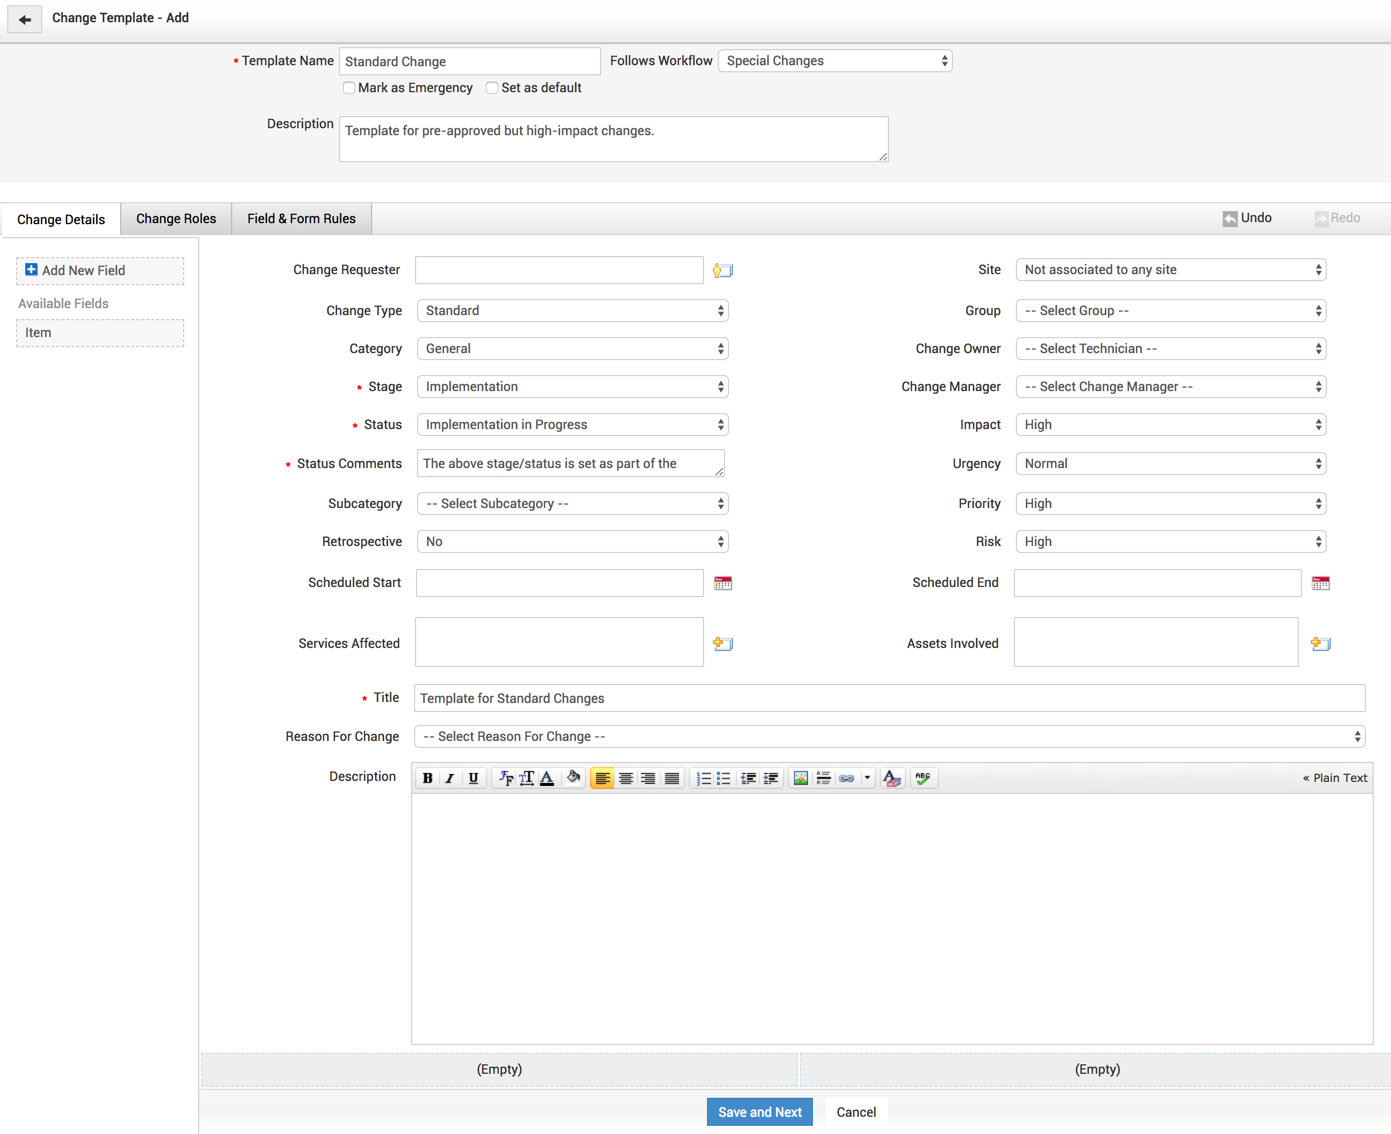Image resolution: width=1391 pixels, height=1134 pixels.
Task: Click into the Title input field
Action: click(x=888, y=698)
